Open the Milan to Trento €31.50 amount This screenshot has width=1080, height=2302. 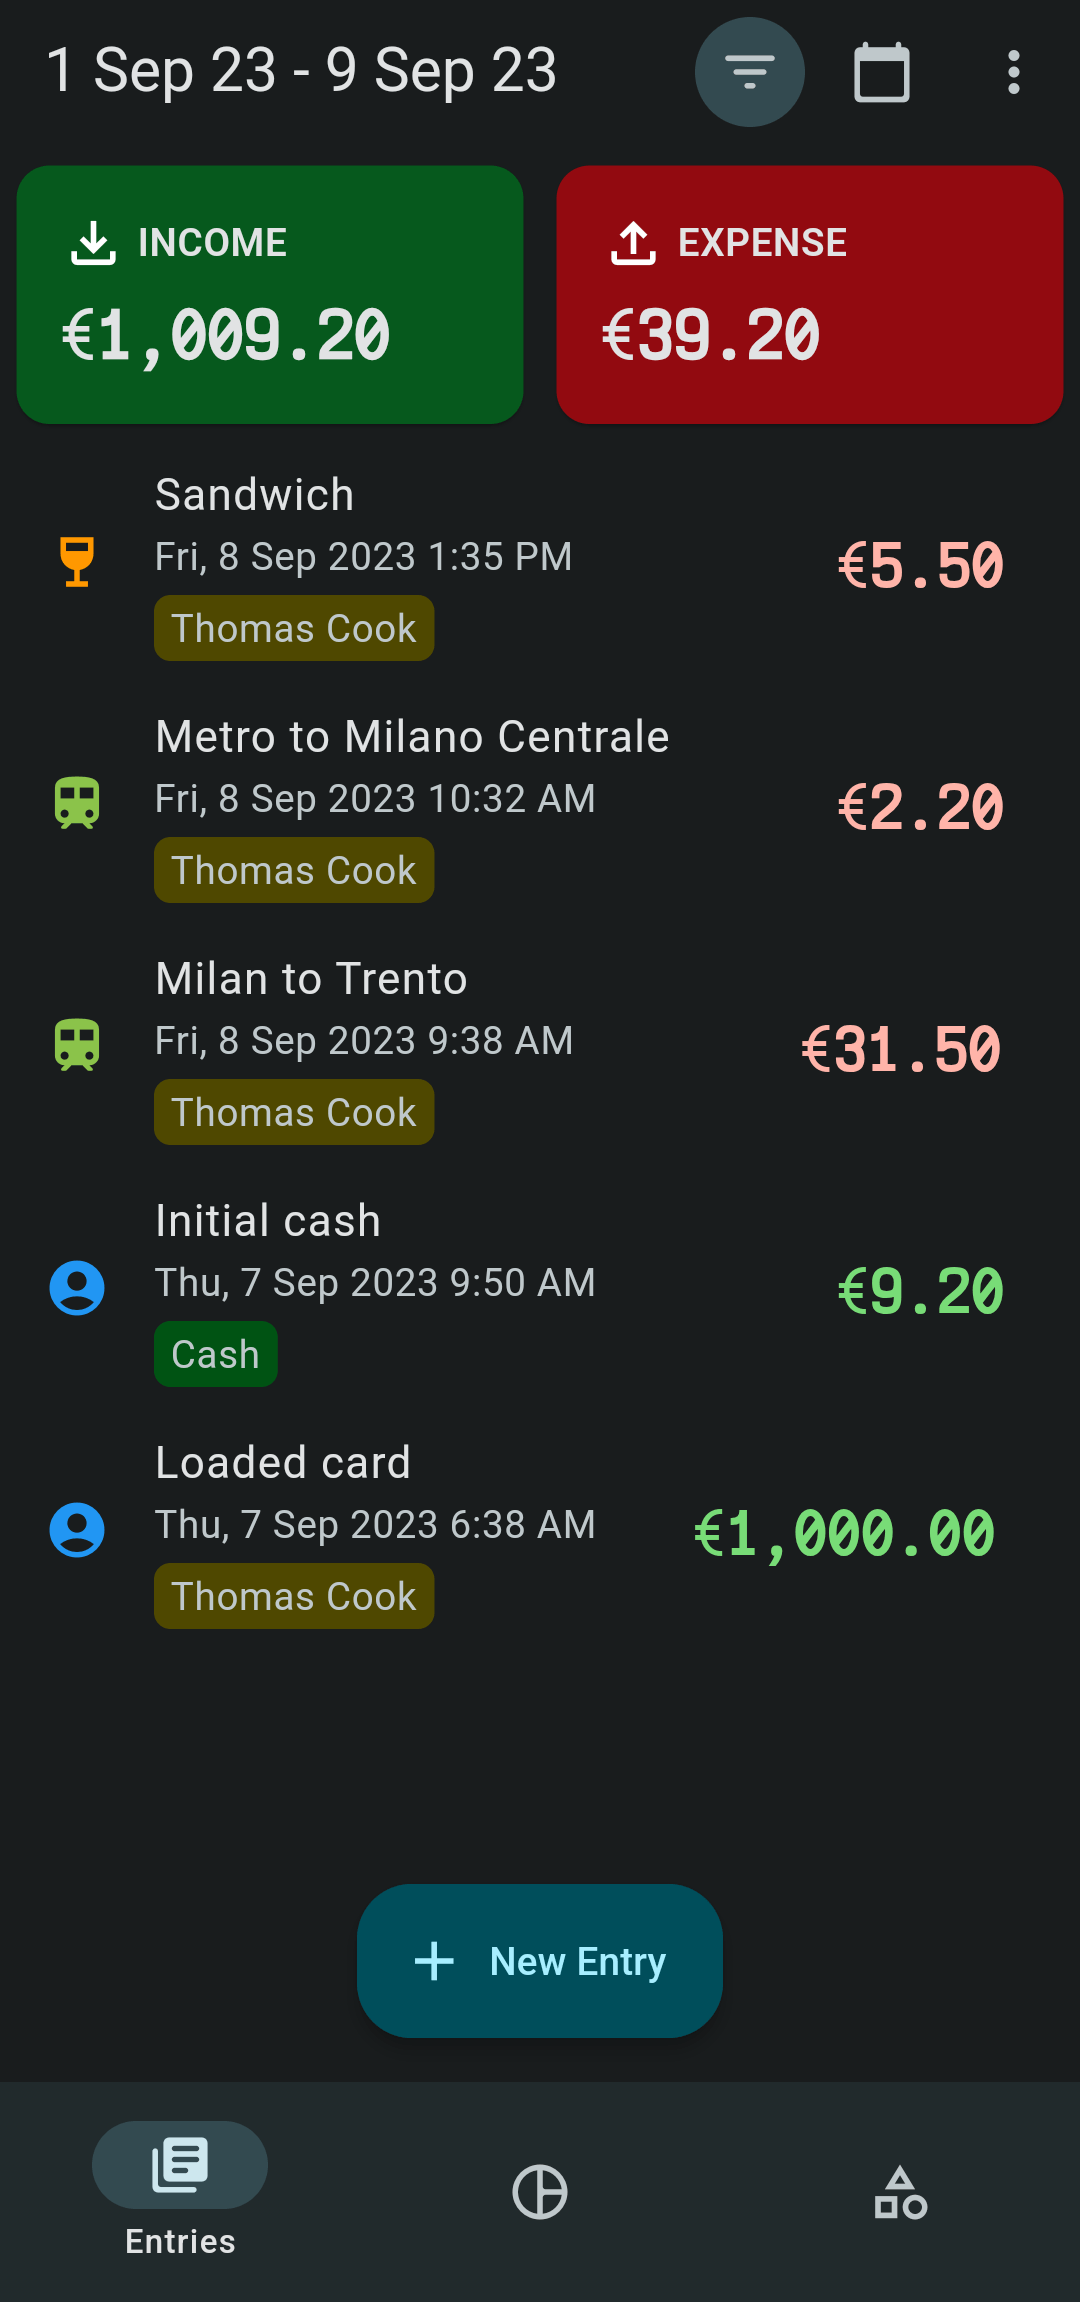(x=900, y=1049)
